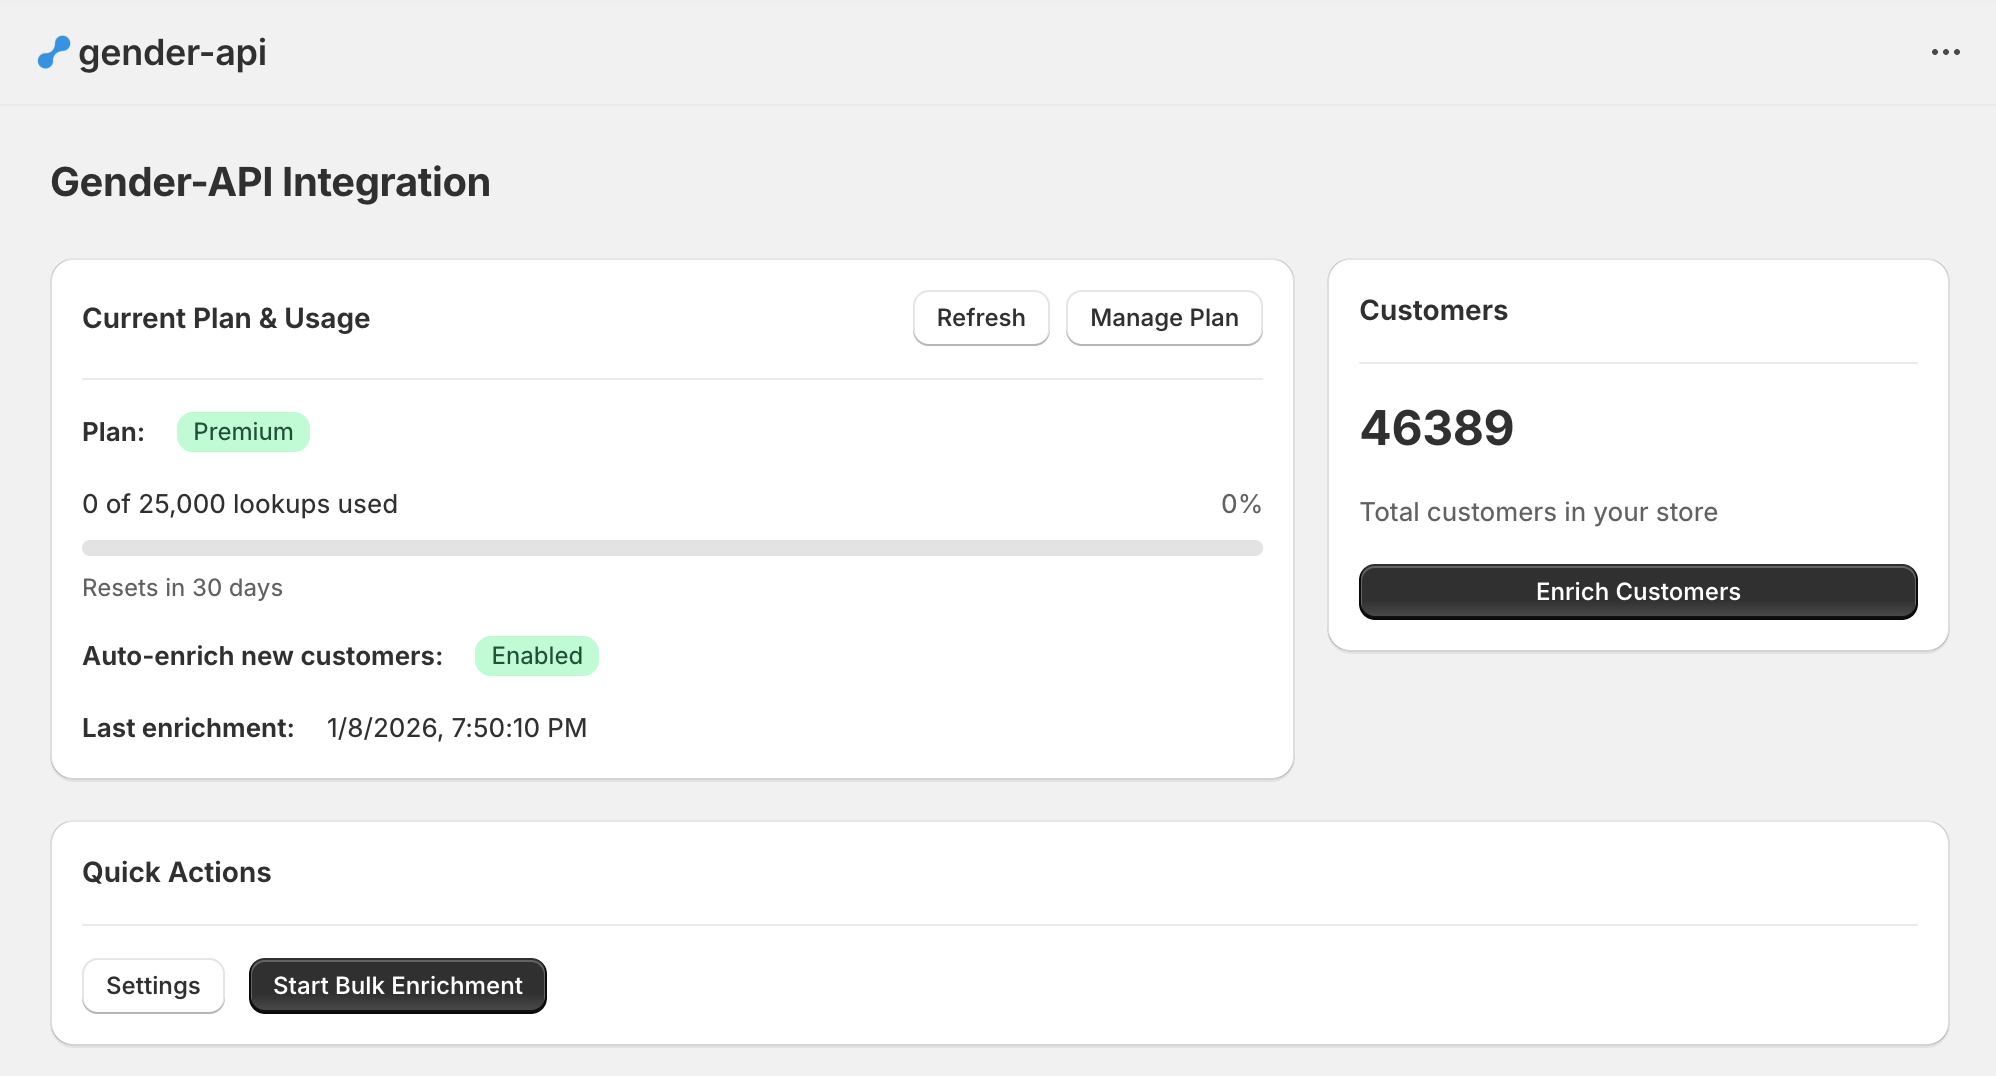This screenshot has height=1076, width=1996.
Task: Click the Quick Actions heading
Action: point(176,872)
